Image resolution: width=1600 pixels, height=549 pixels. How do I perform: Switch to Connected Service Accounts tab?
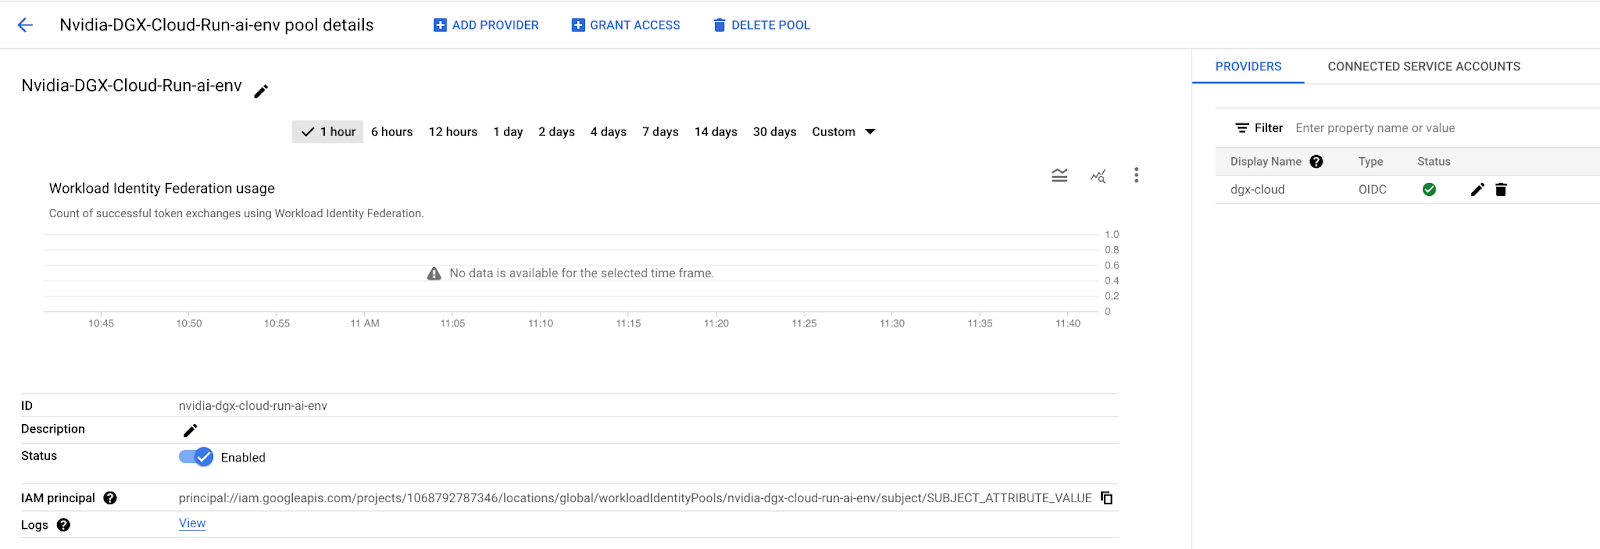pyautogui.click(x=1423, y=67)
